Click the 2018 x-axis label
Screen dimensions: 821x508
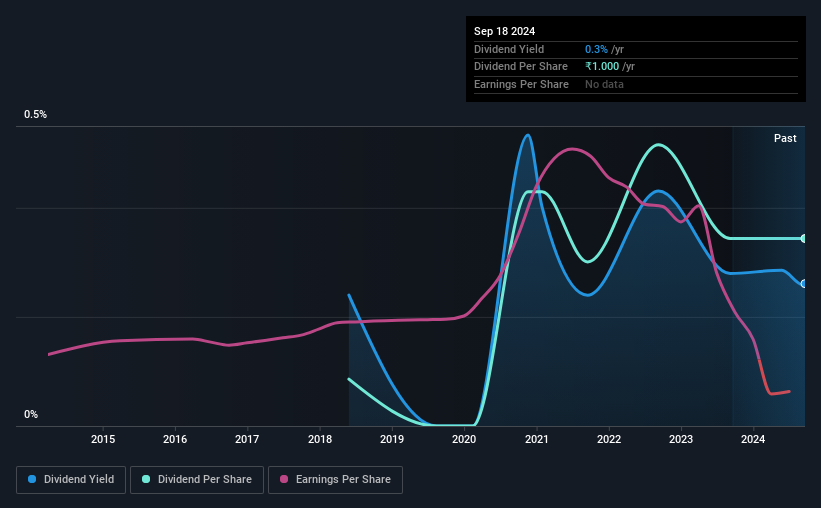point(320,439)
